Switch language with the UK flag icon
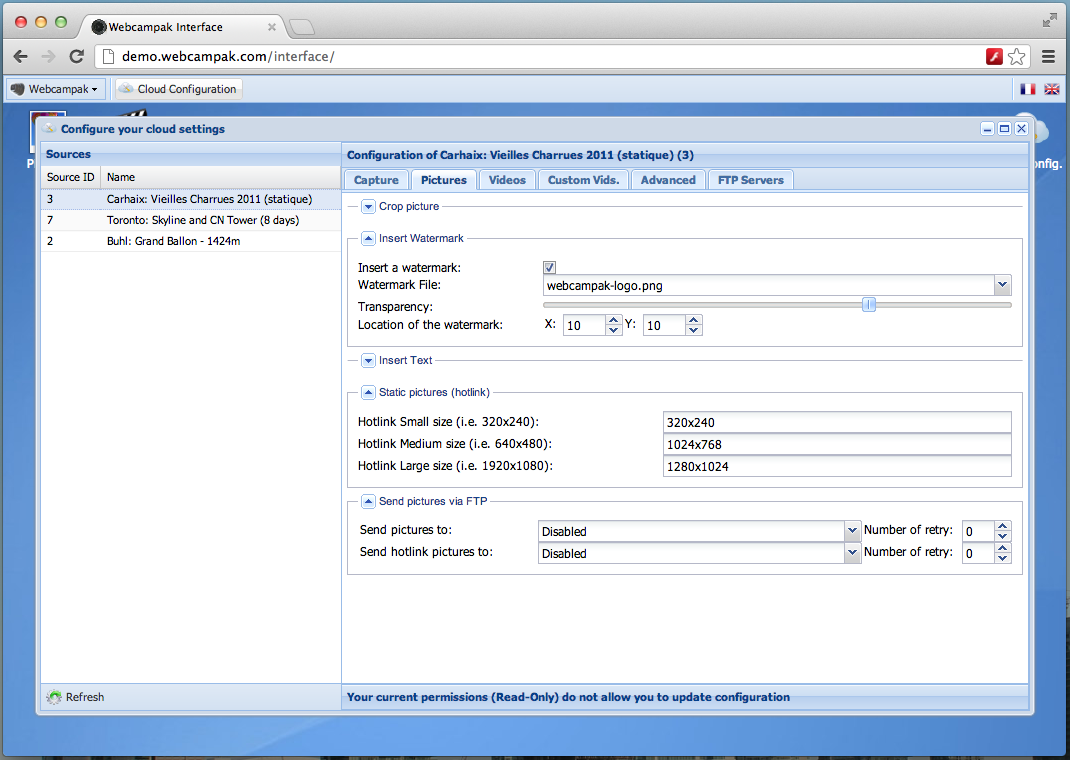Screen dimensions: 1070x760 [1051, 89]
